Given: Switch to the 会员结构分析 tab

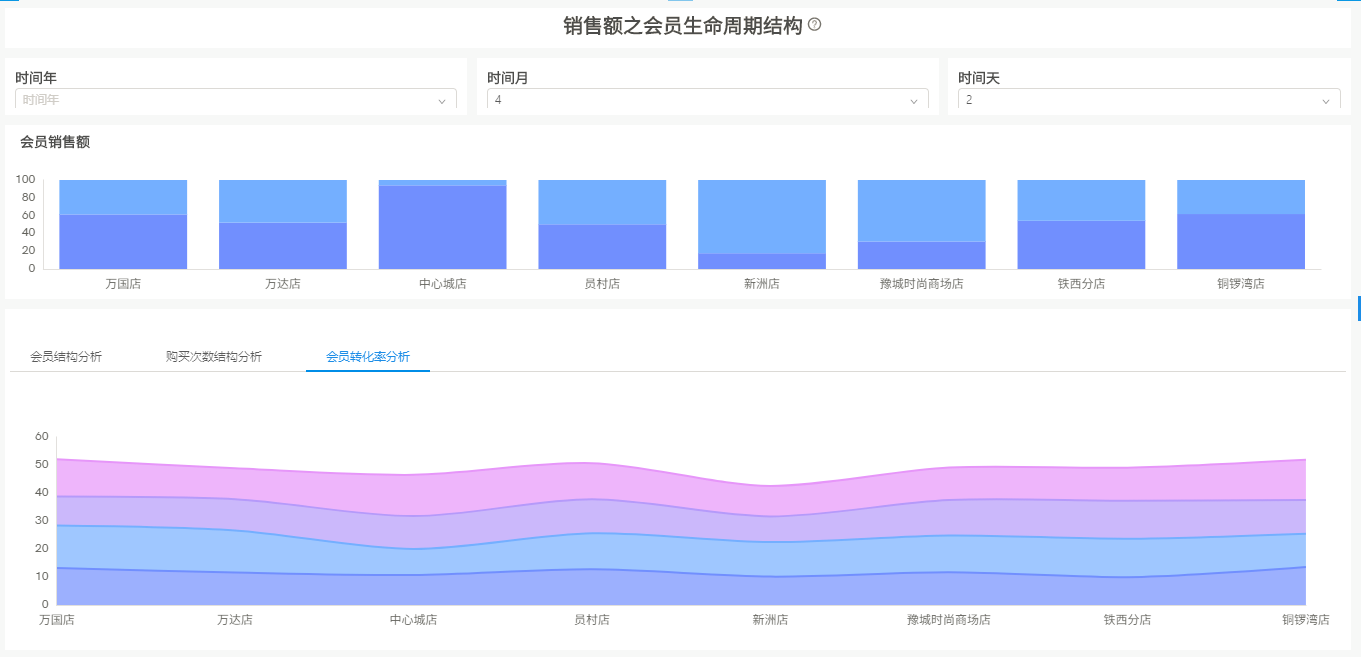Looking at the screenshot, I should click(66, 356).
